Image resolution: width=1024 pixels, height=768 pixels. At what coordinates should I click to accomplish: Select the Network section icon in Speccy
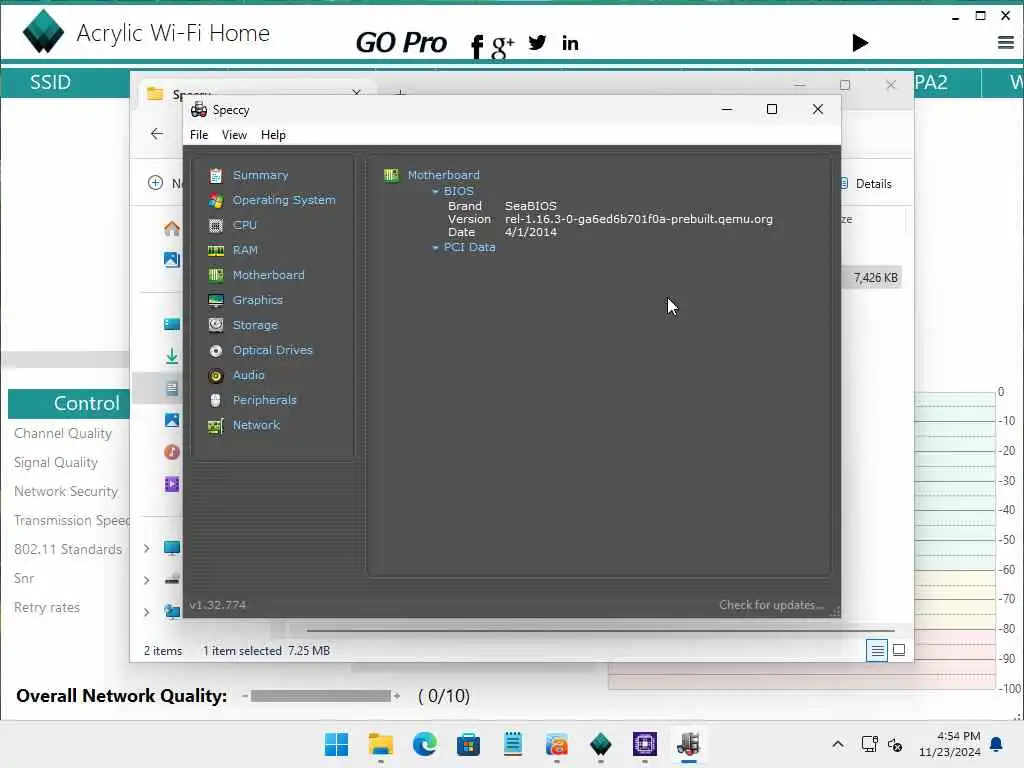[x=216, y=426]
